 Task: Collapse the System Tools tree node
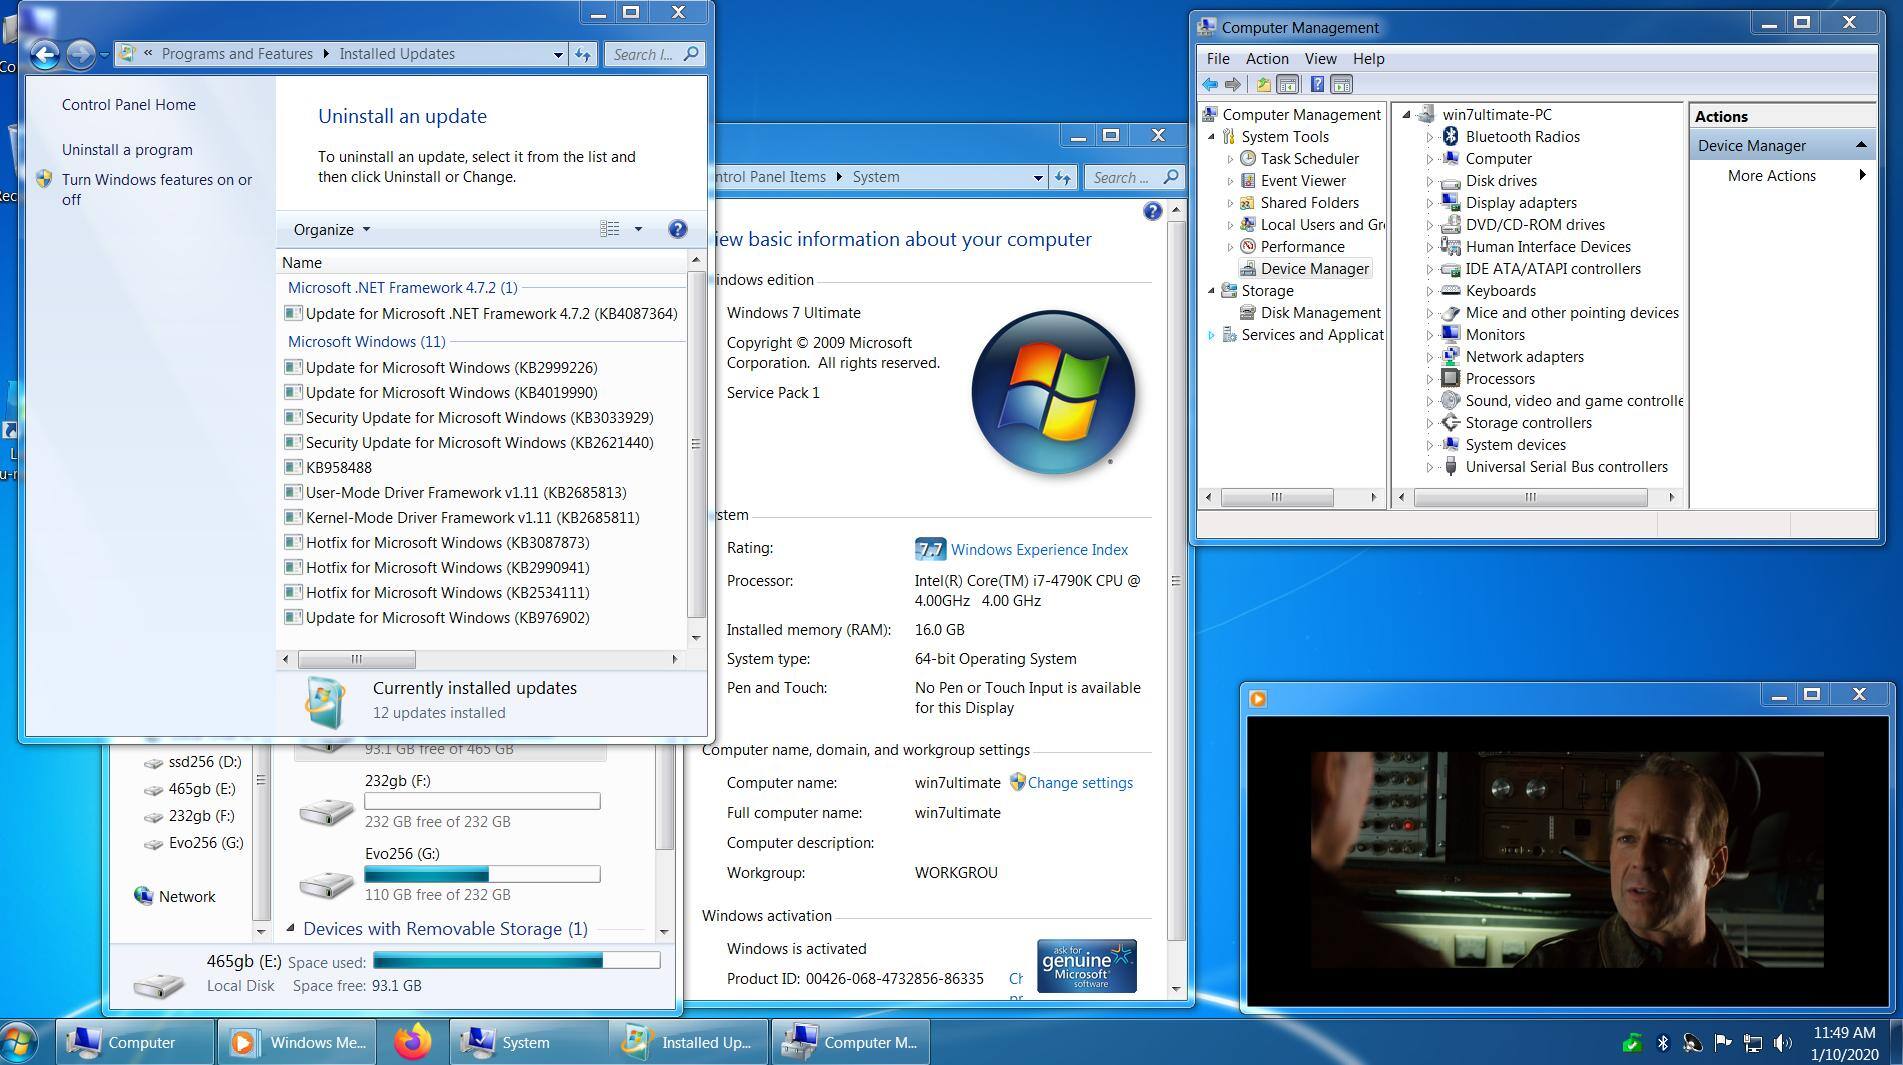1212,137
